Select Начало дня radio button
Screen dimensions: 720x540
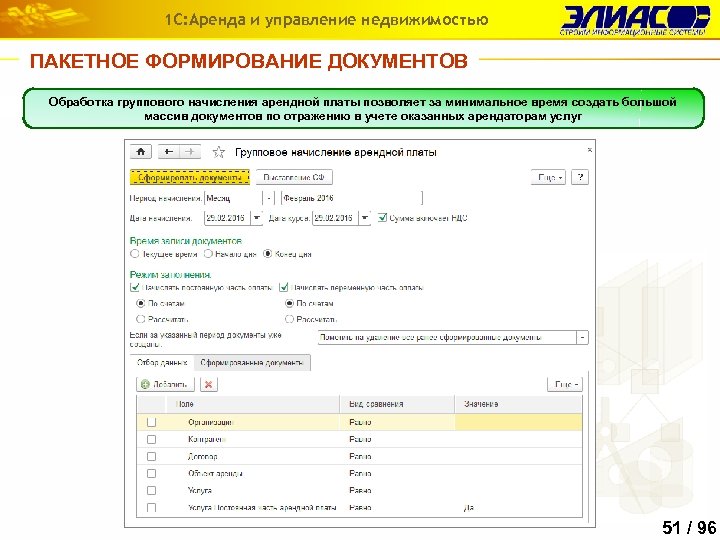208,254
